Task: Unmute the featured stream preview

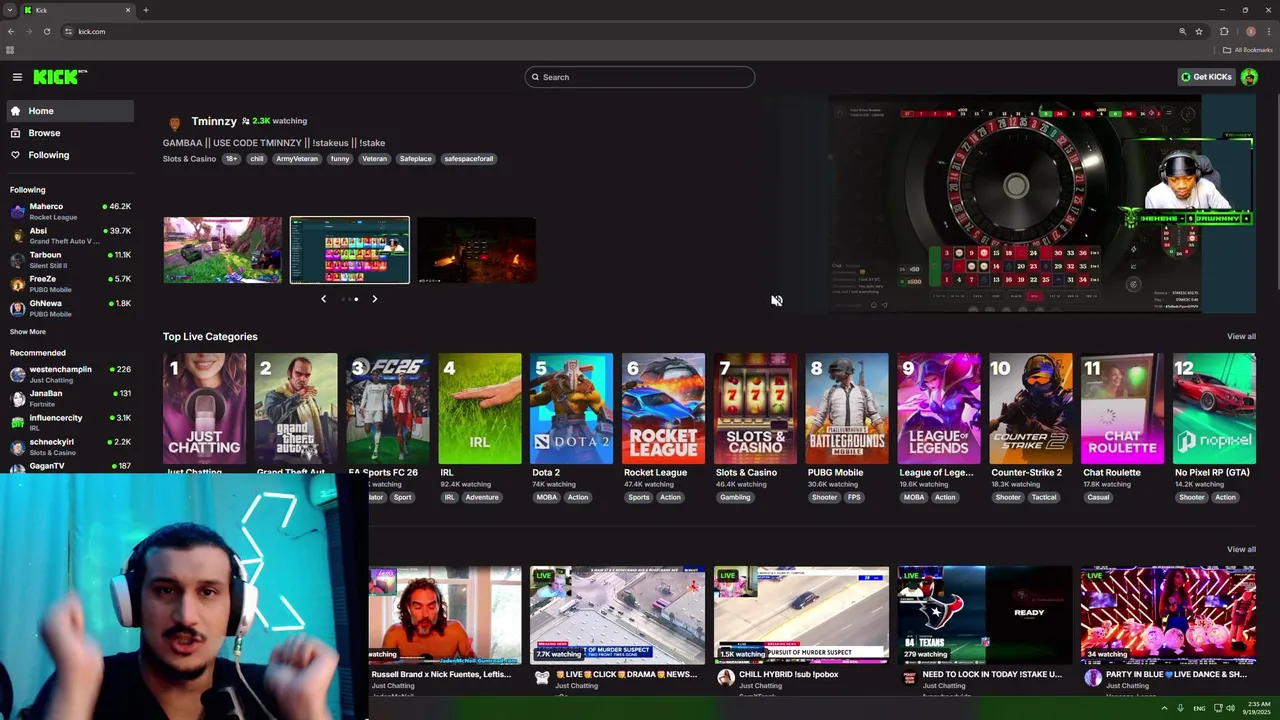Action: 777,301
